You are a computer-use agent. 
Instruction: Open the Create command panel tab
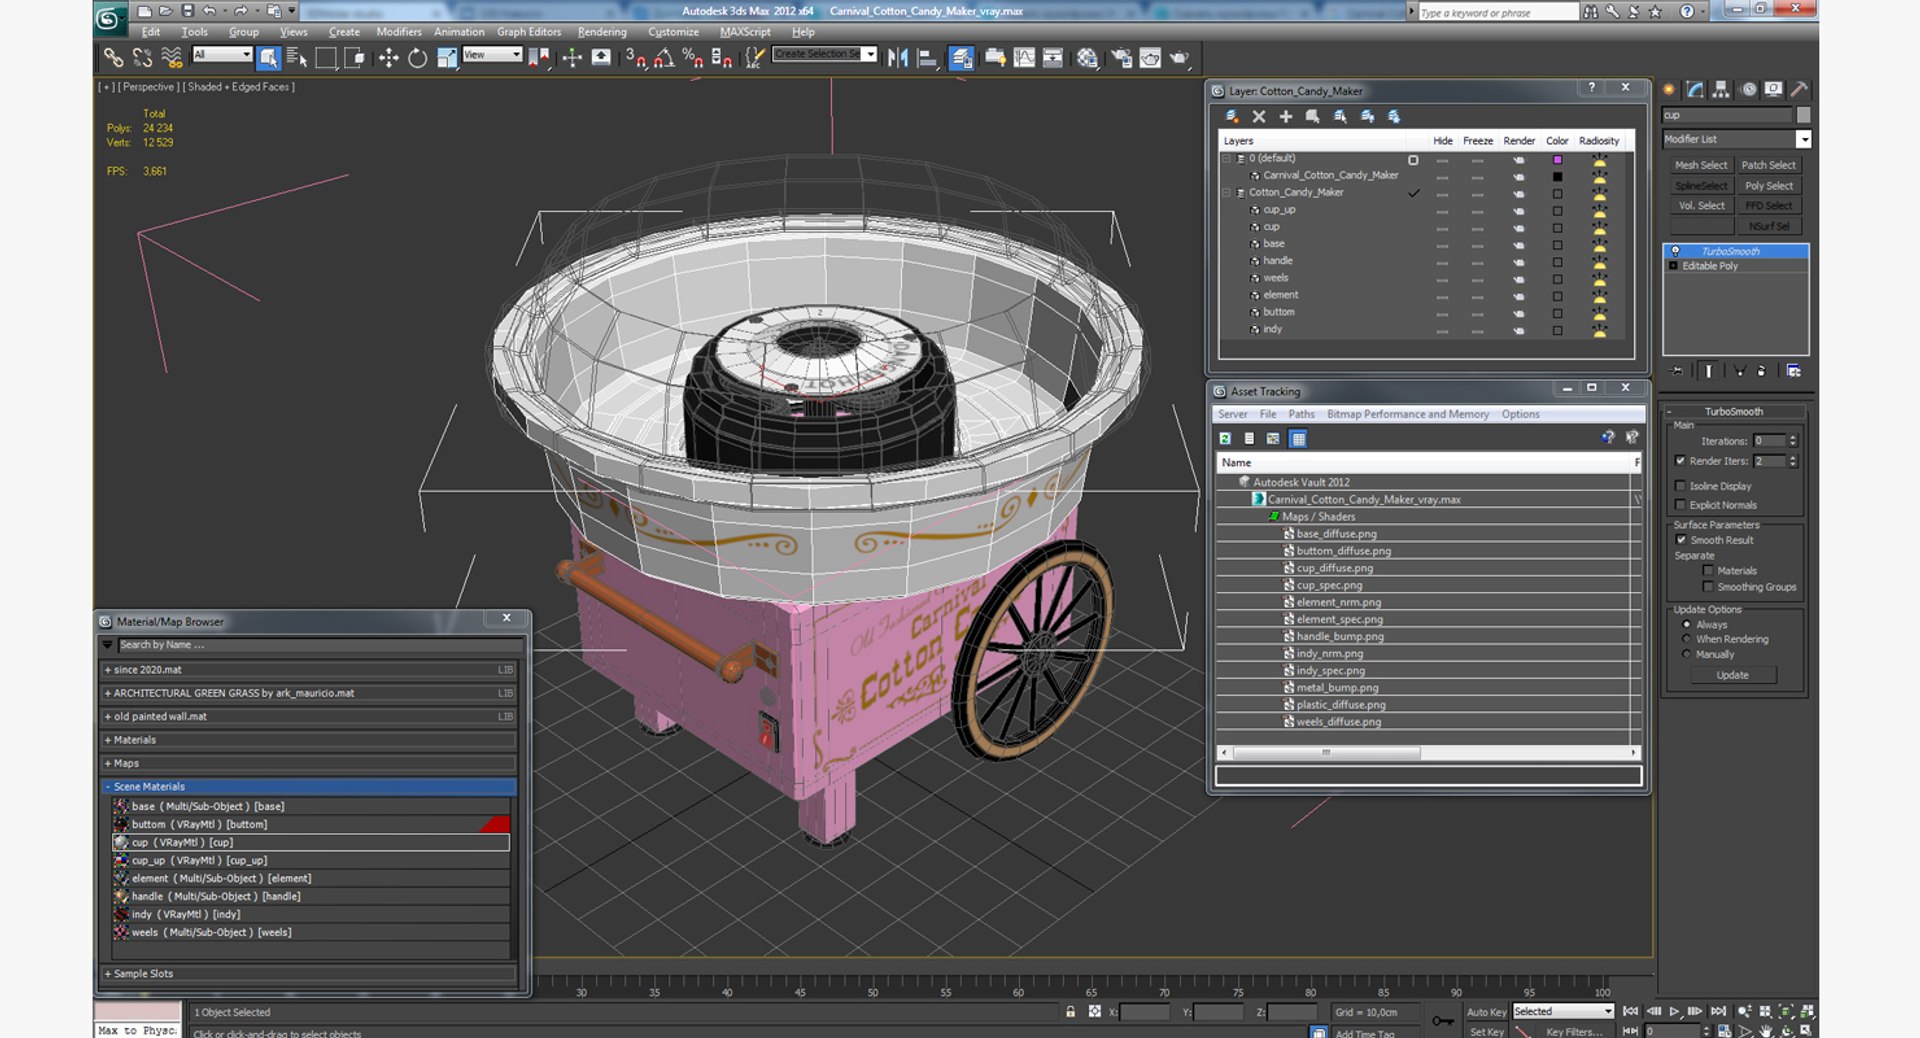[1669, 89]
